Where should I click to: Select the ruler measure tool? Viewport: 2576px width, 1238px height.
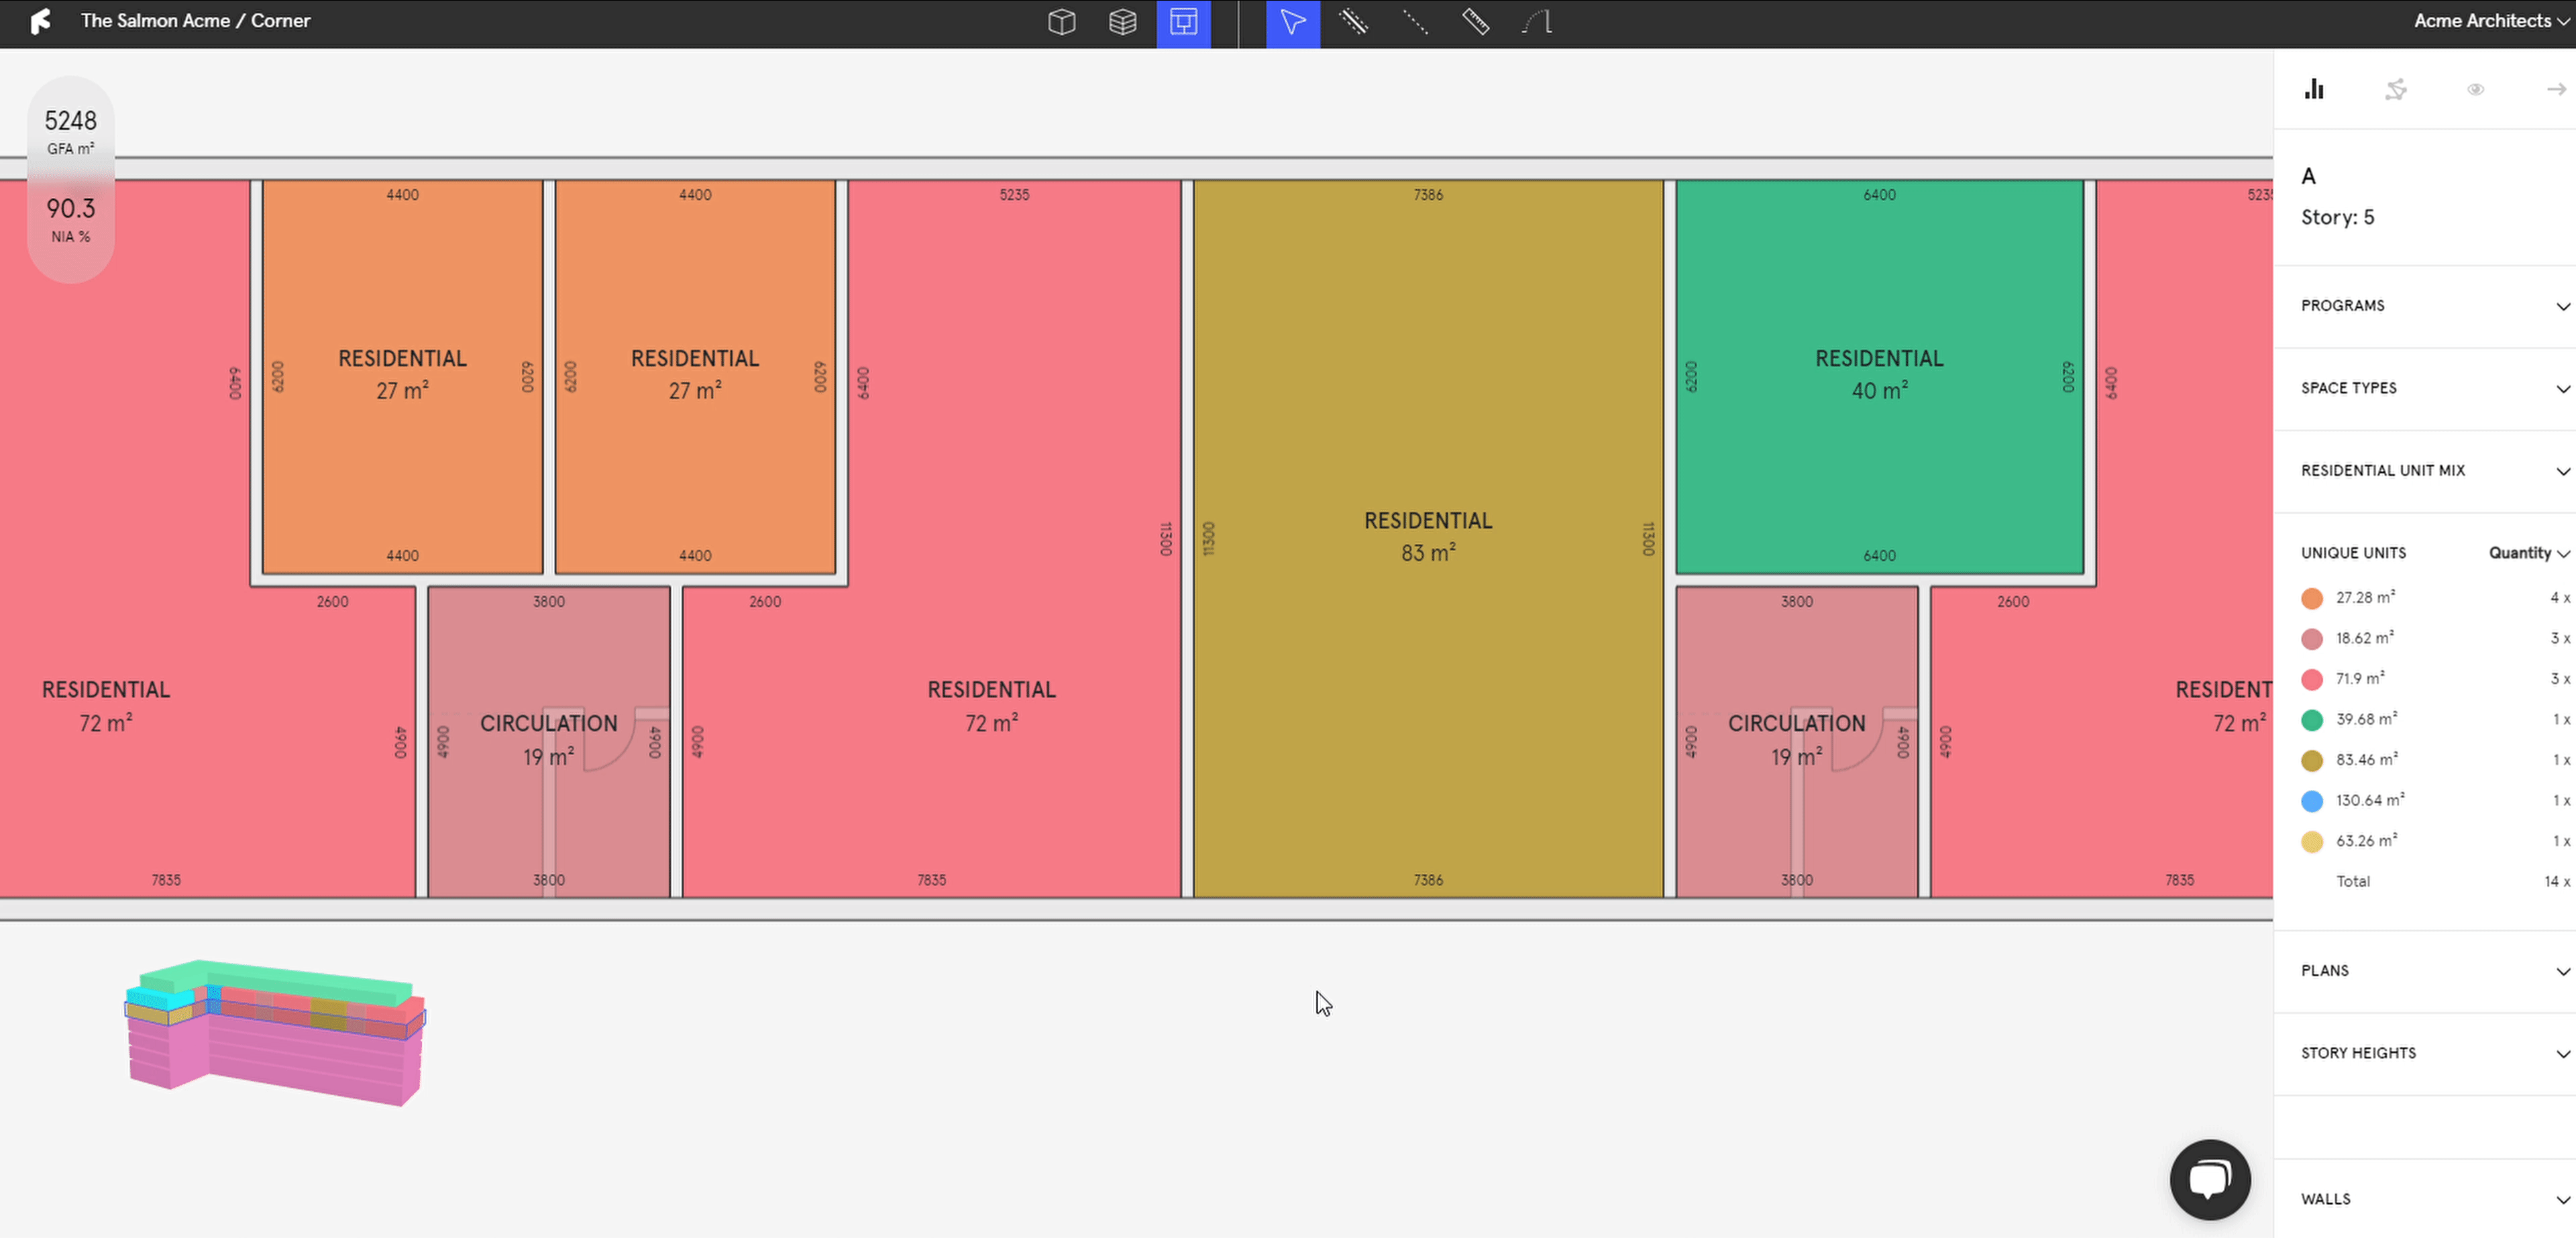pos(1475,22)
